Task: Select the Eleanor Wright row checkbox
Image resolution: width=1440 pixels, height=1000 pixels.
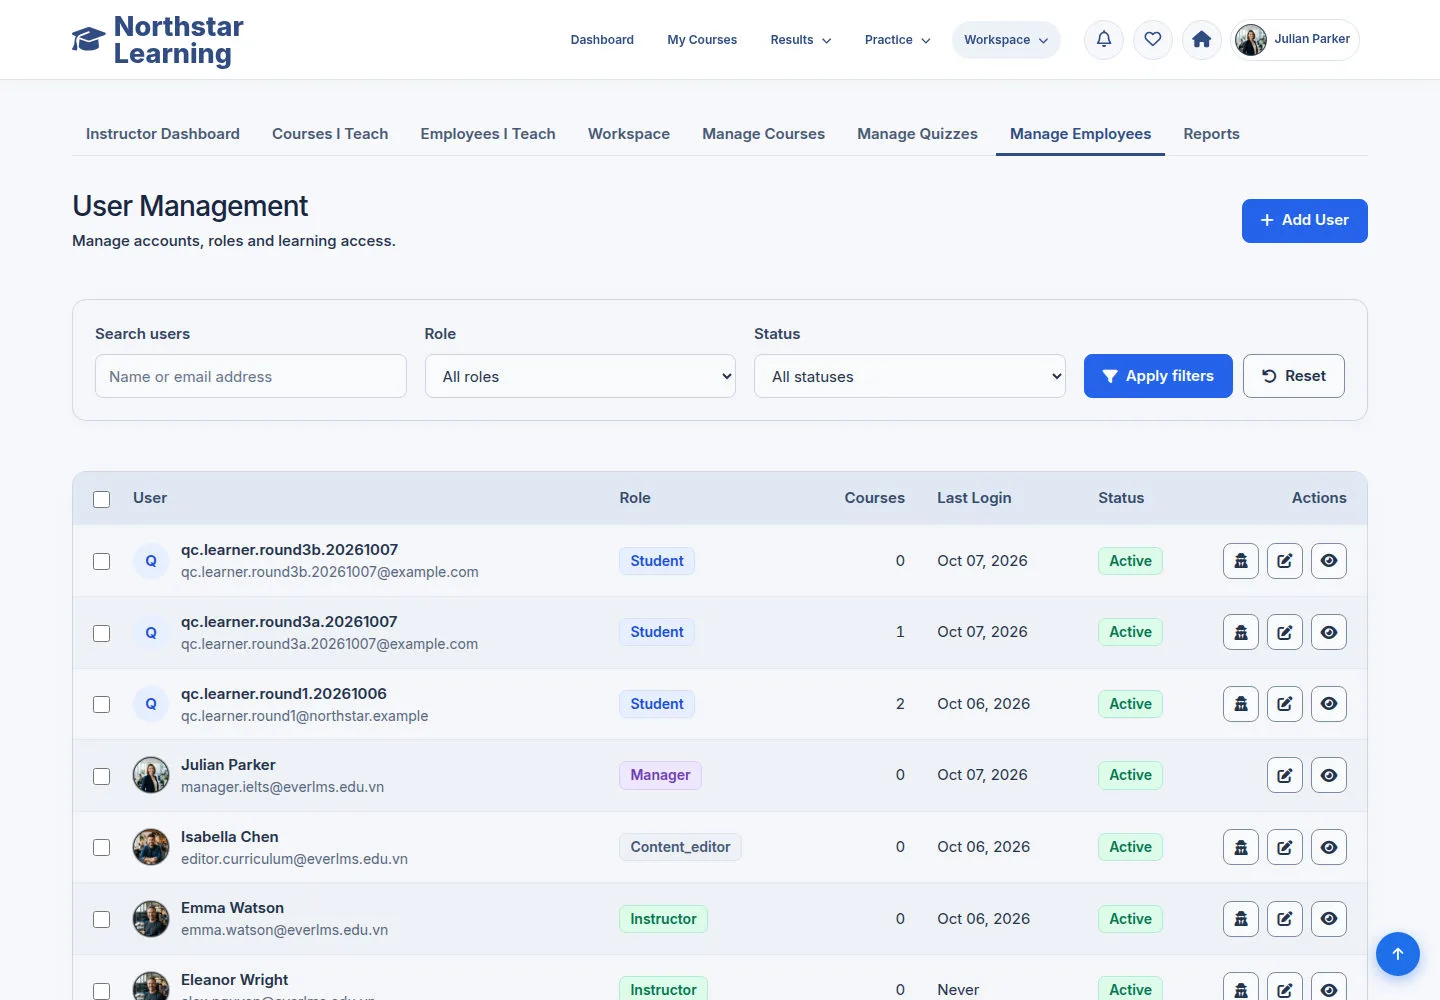Action: 102,991
